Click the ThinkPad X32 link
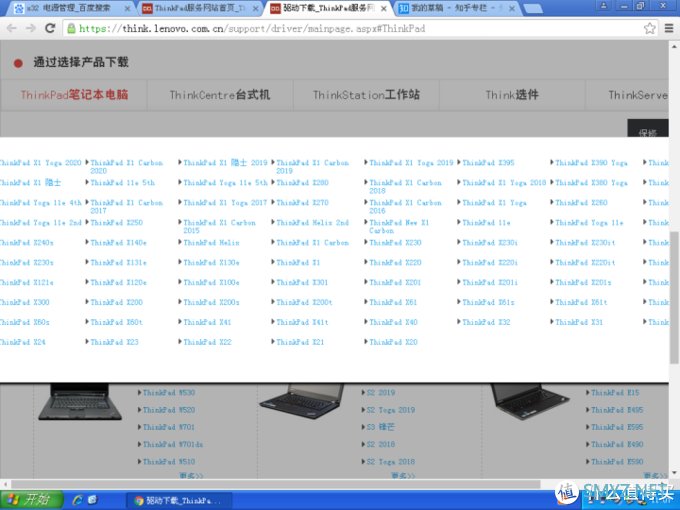Image resolution: width=680 pixels, height=510 pixels. (486, 322)
